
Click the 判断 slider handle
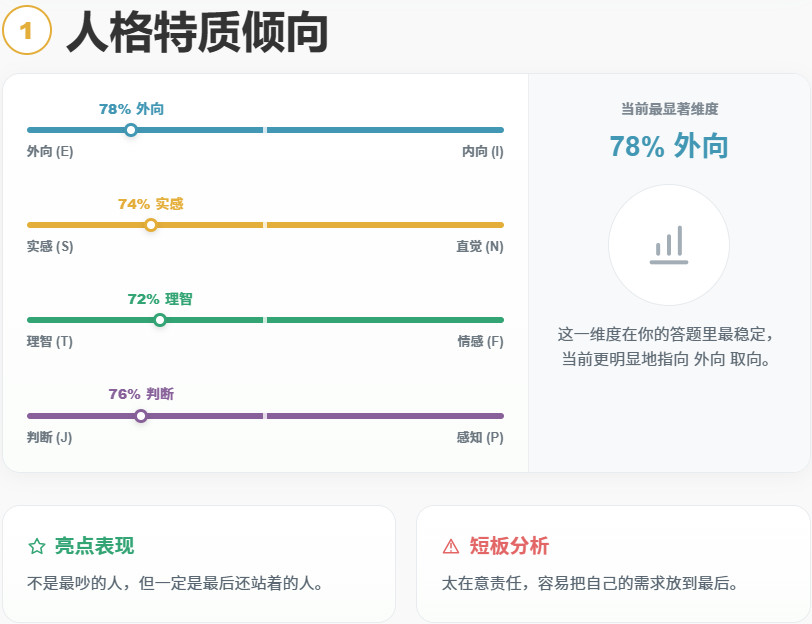142,415
